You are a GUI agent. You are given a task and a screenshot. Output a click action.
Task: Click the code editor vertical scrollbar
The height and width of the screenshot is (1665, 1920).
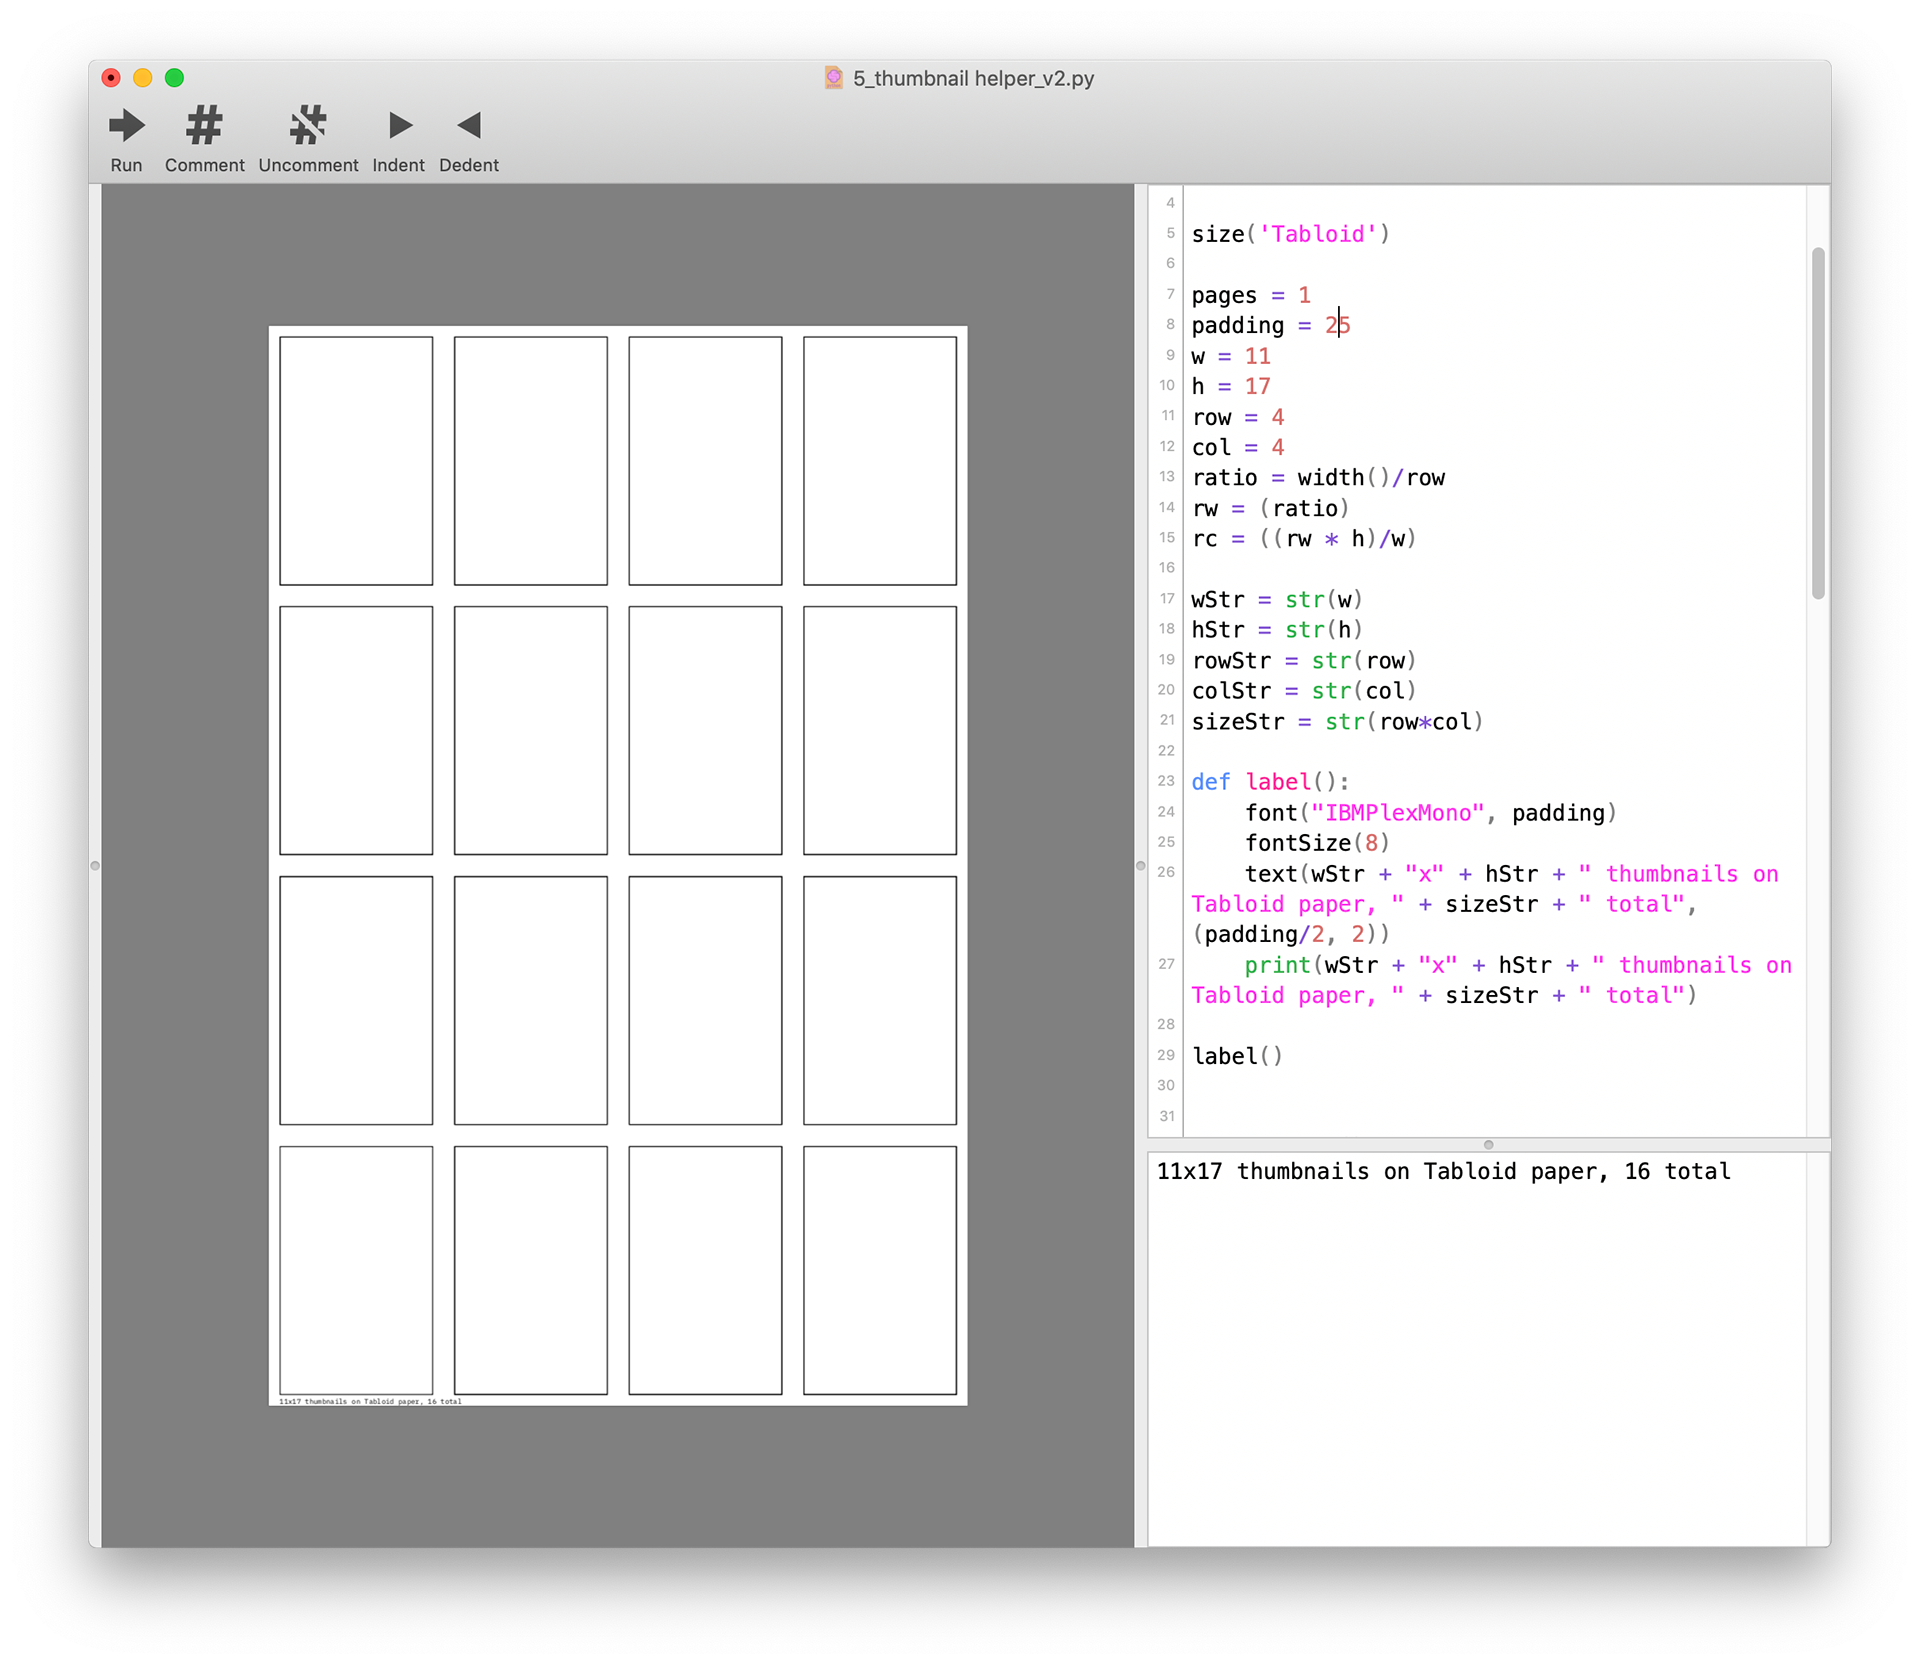[1817, 423]
